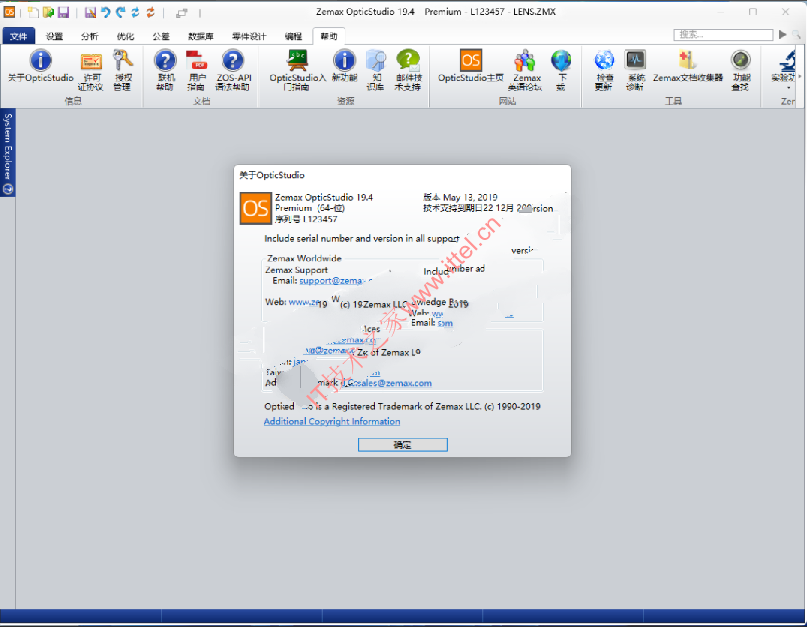
Task: Switch to the Optimize (优化) tab
Action: (125, 36)
